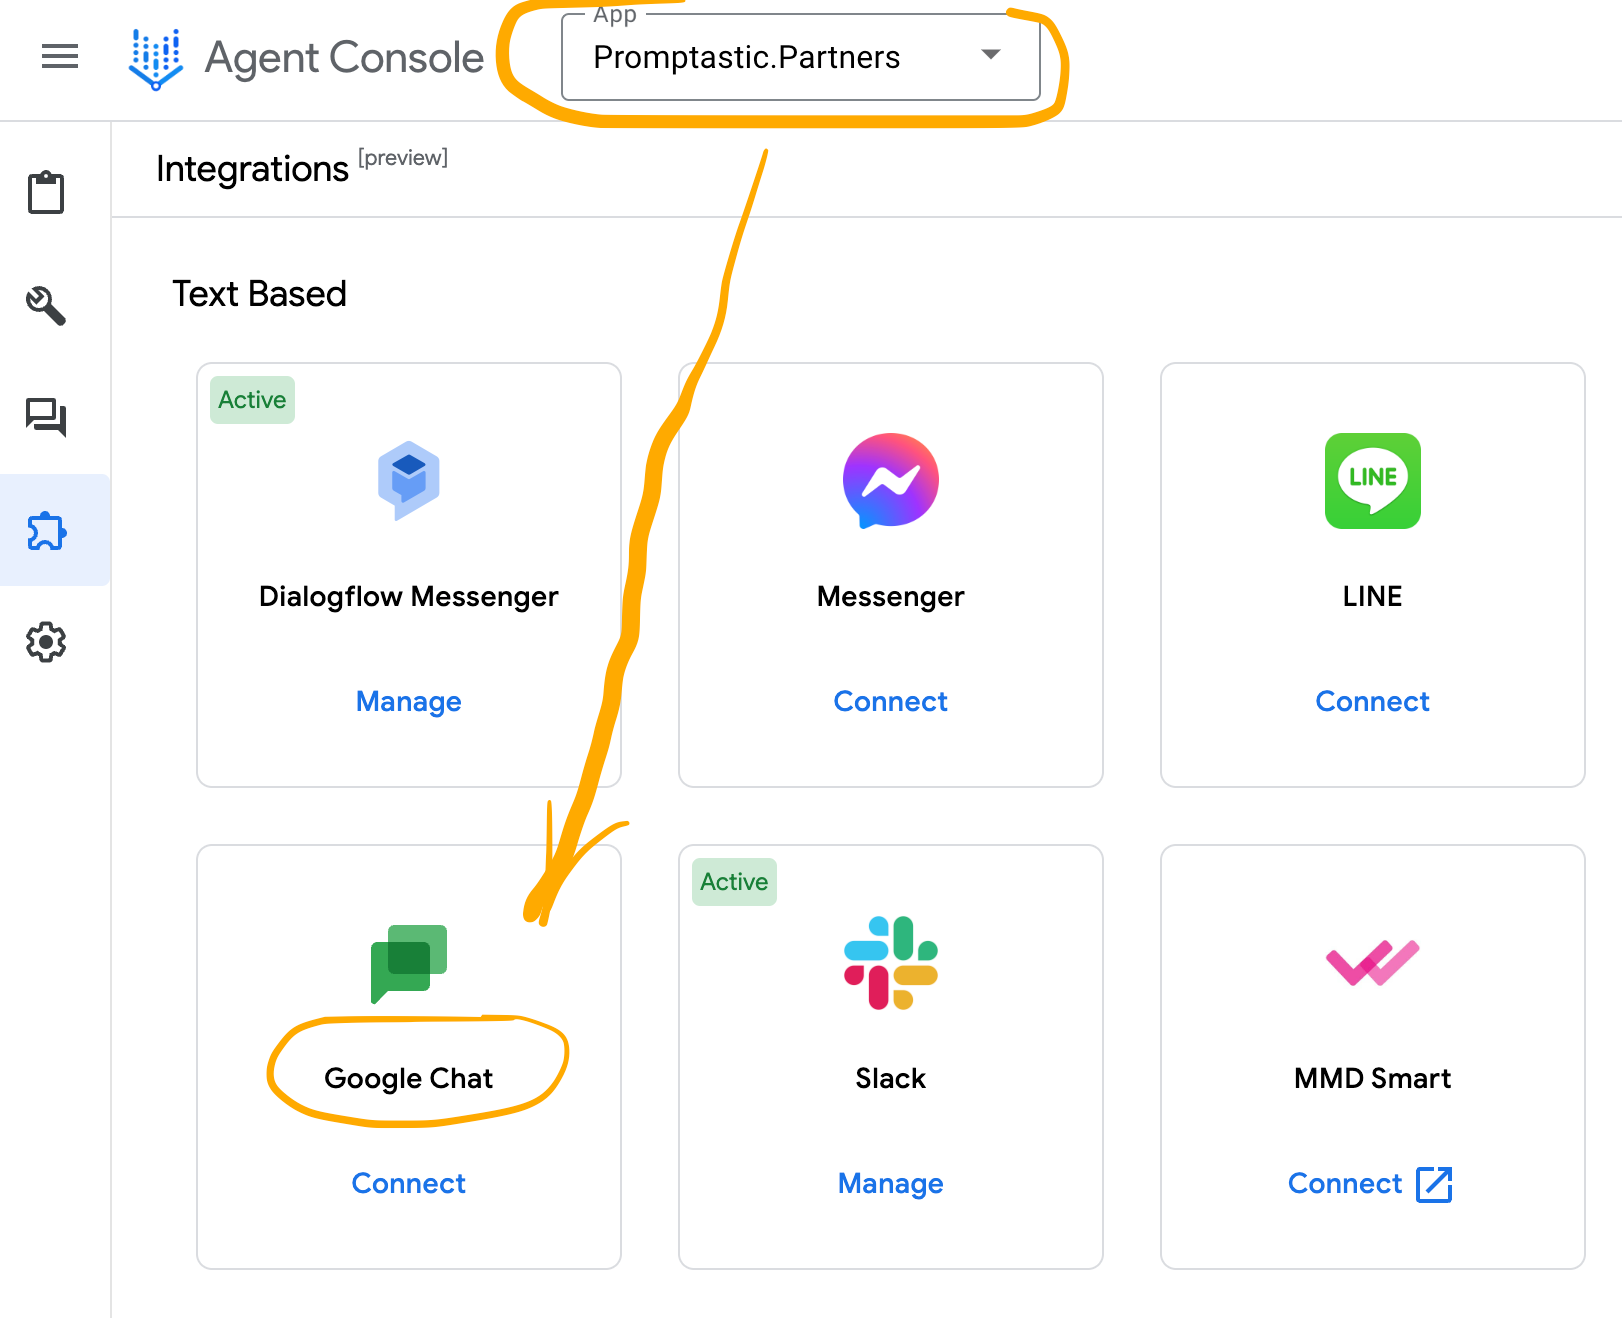Click the Slack logo icon

tap(890, 963)
